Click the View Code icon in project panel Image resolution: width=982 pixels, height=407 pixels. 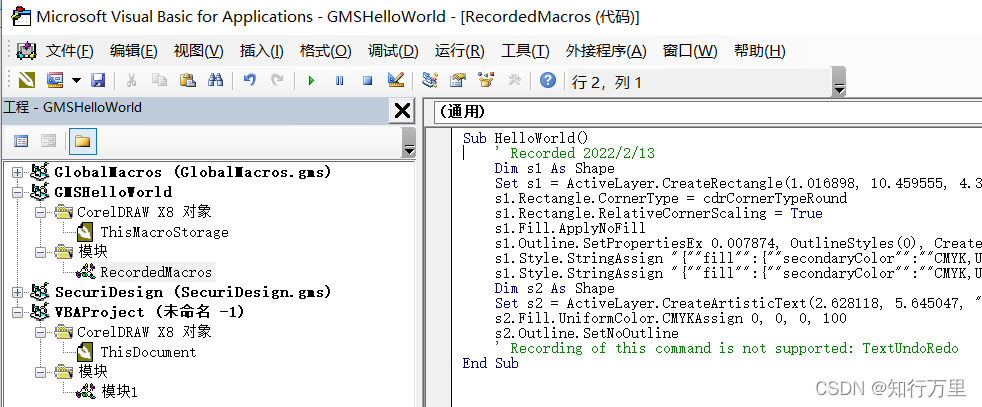pos(21,141)
